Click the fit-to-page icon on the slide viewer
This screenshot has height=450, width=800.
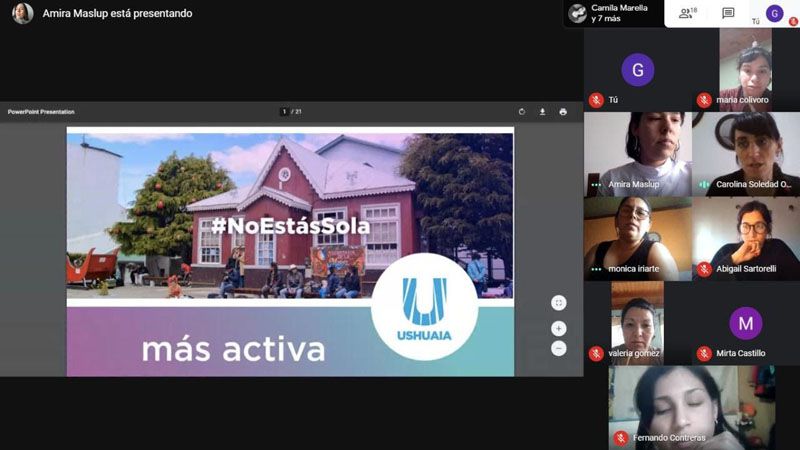click(x=559, y=303)
